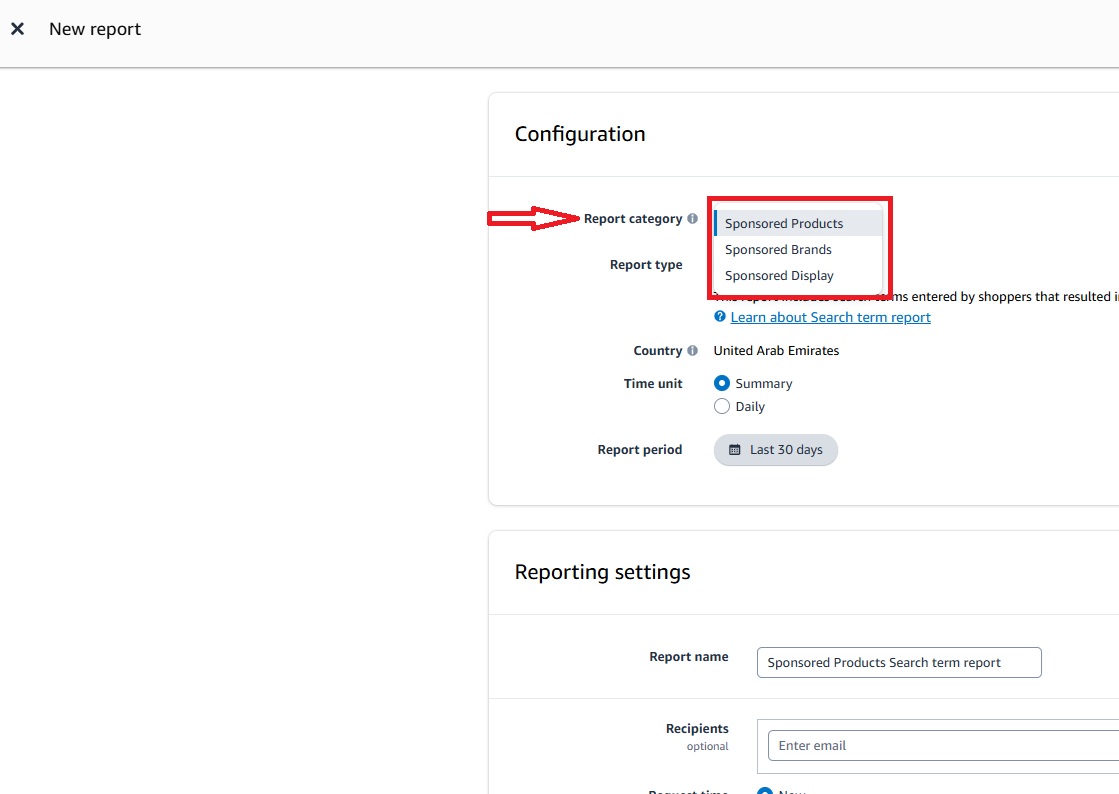The width and height of the screenshot is (1119, 794).
Task: Click the Reporting settings heading
Action: (x=602, y=572)
